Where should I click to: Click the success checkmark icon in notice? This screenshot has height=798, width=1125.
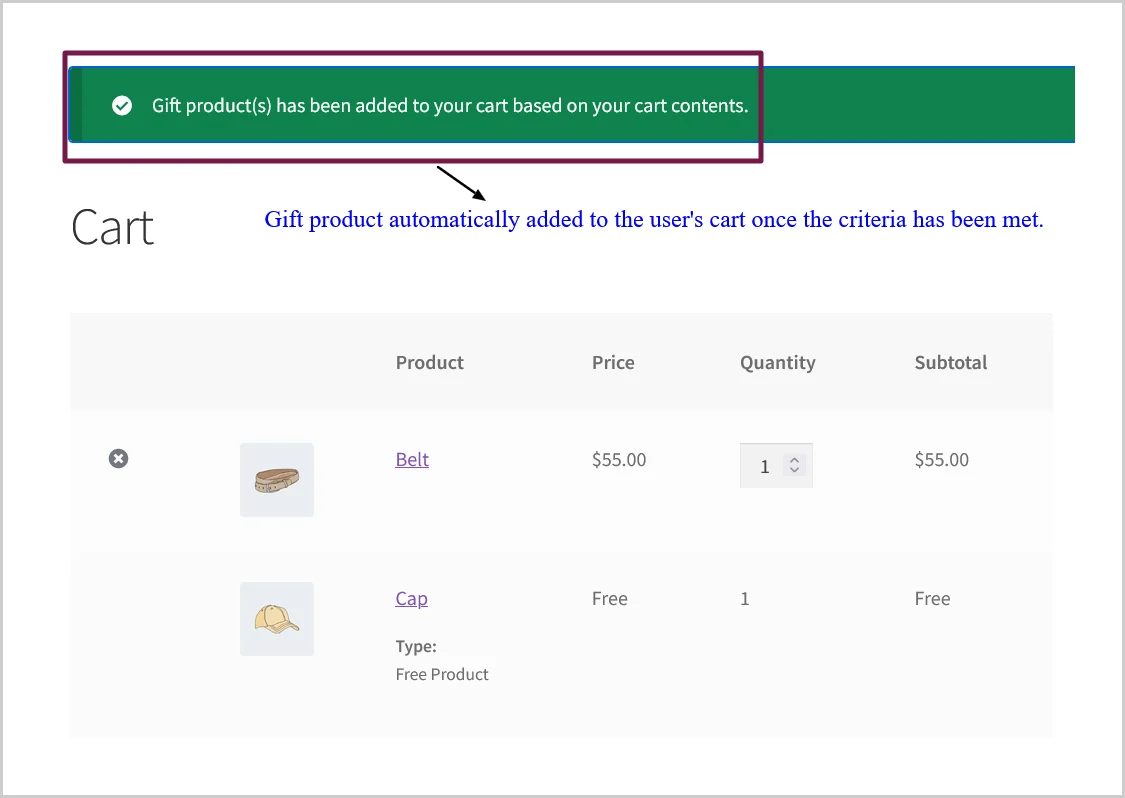122,105
